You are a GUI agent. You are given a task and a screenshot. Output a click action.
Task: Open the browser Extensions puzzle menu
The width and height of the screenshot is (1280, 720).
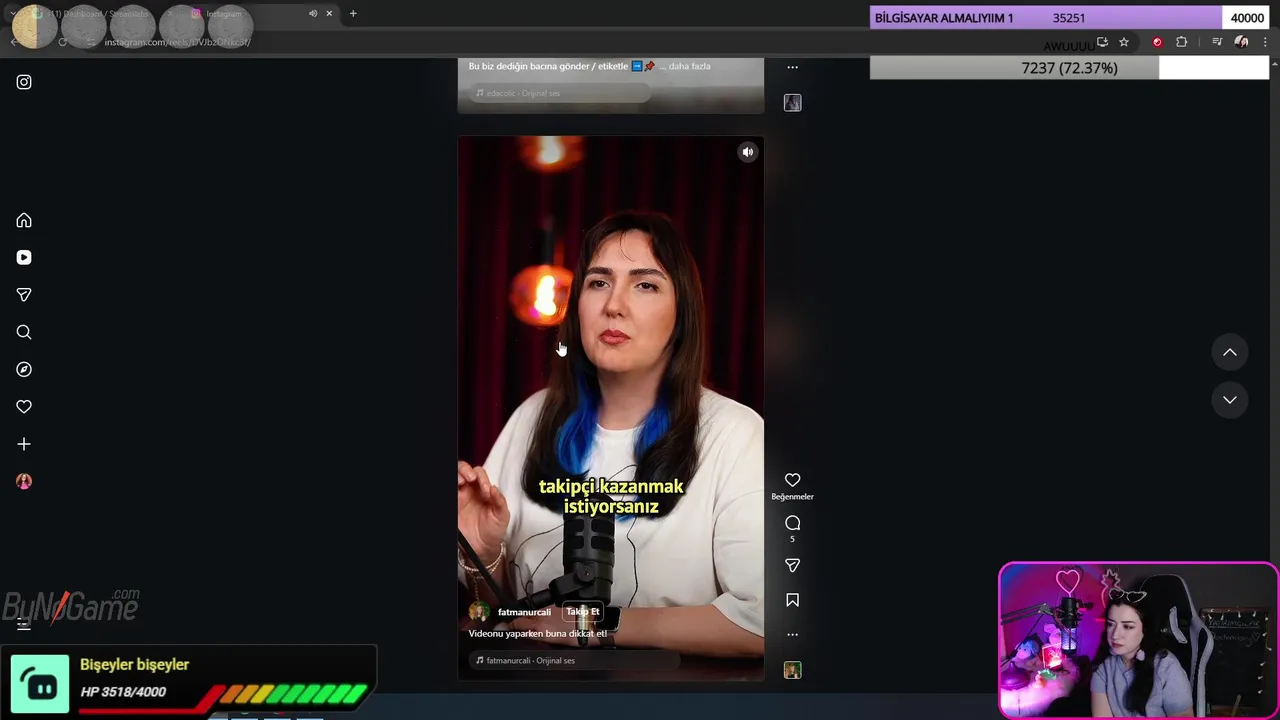click(1182, 42)
